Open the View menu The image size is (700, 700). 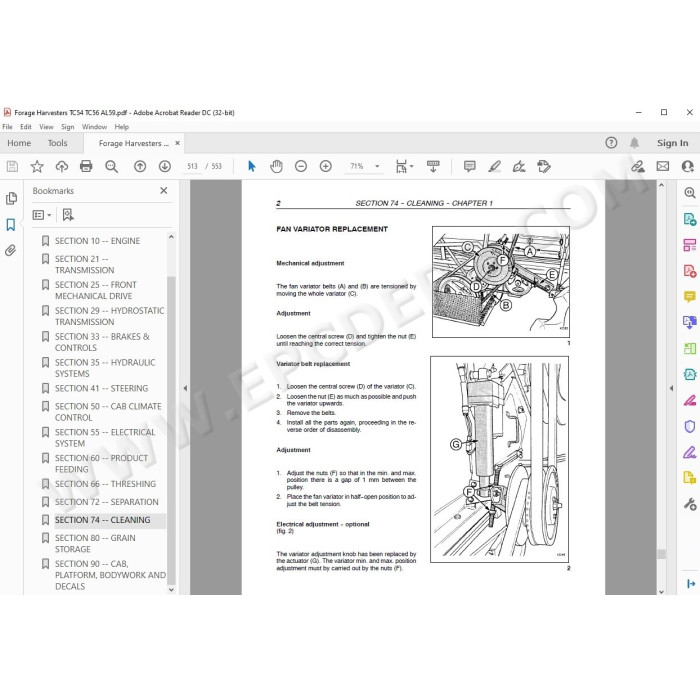(x=46, y=127)
